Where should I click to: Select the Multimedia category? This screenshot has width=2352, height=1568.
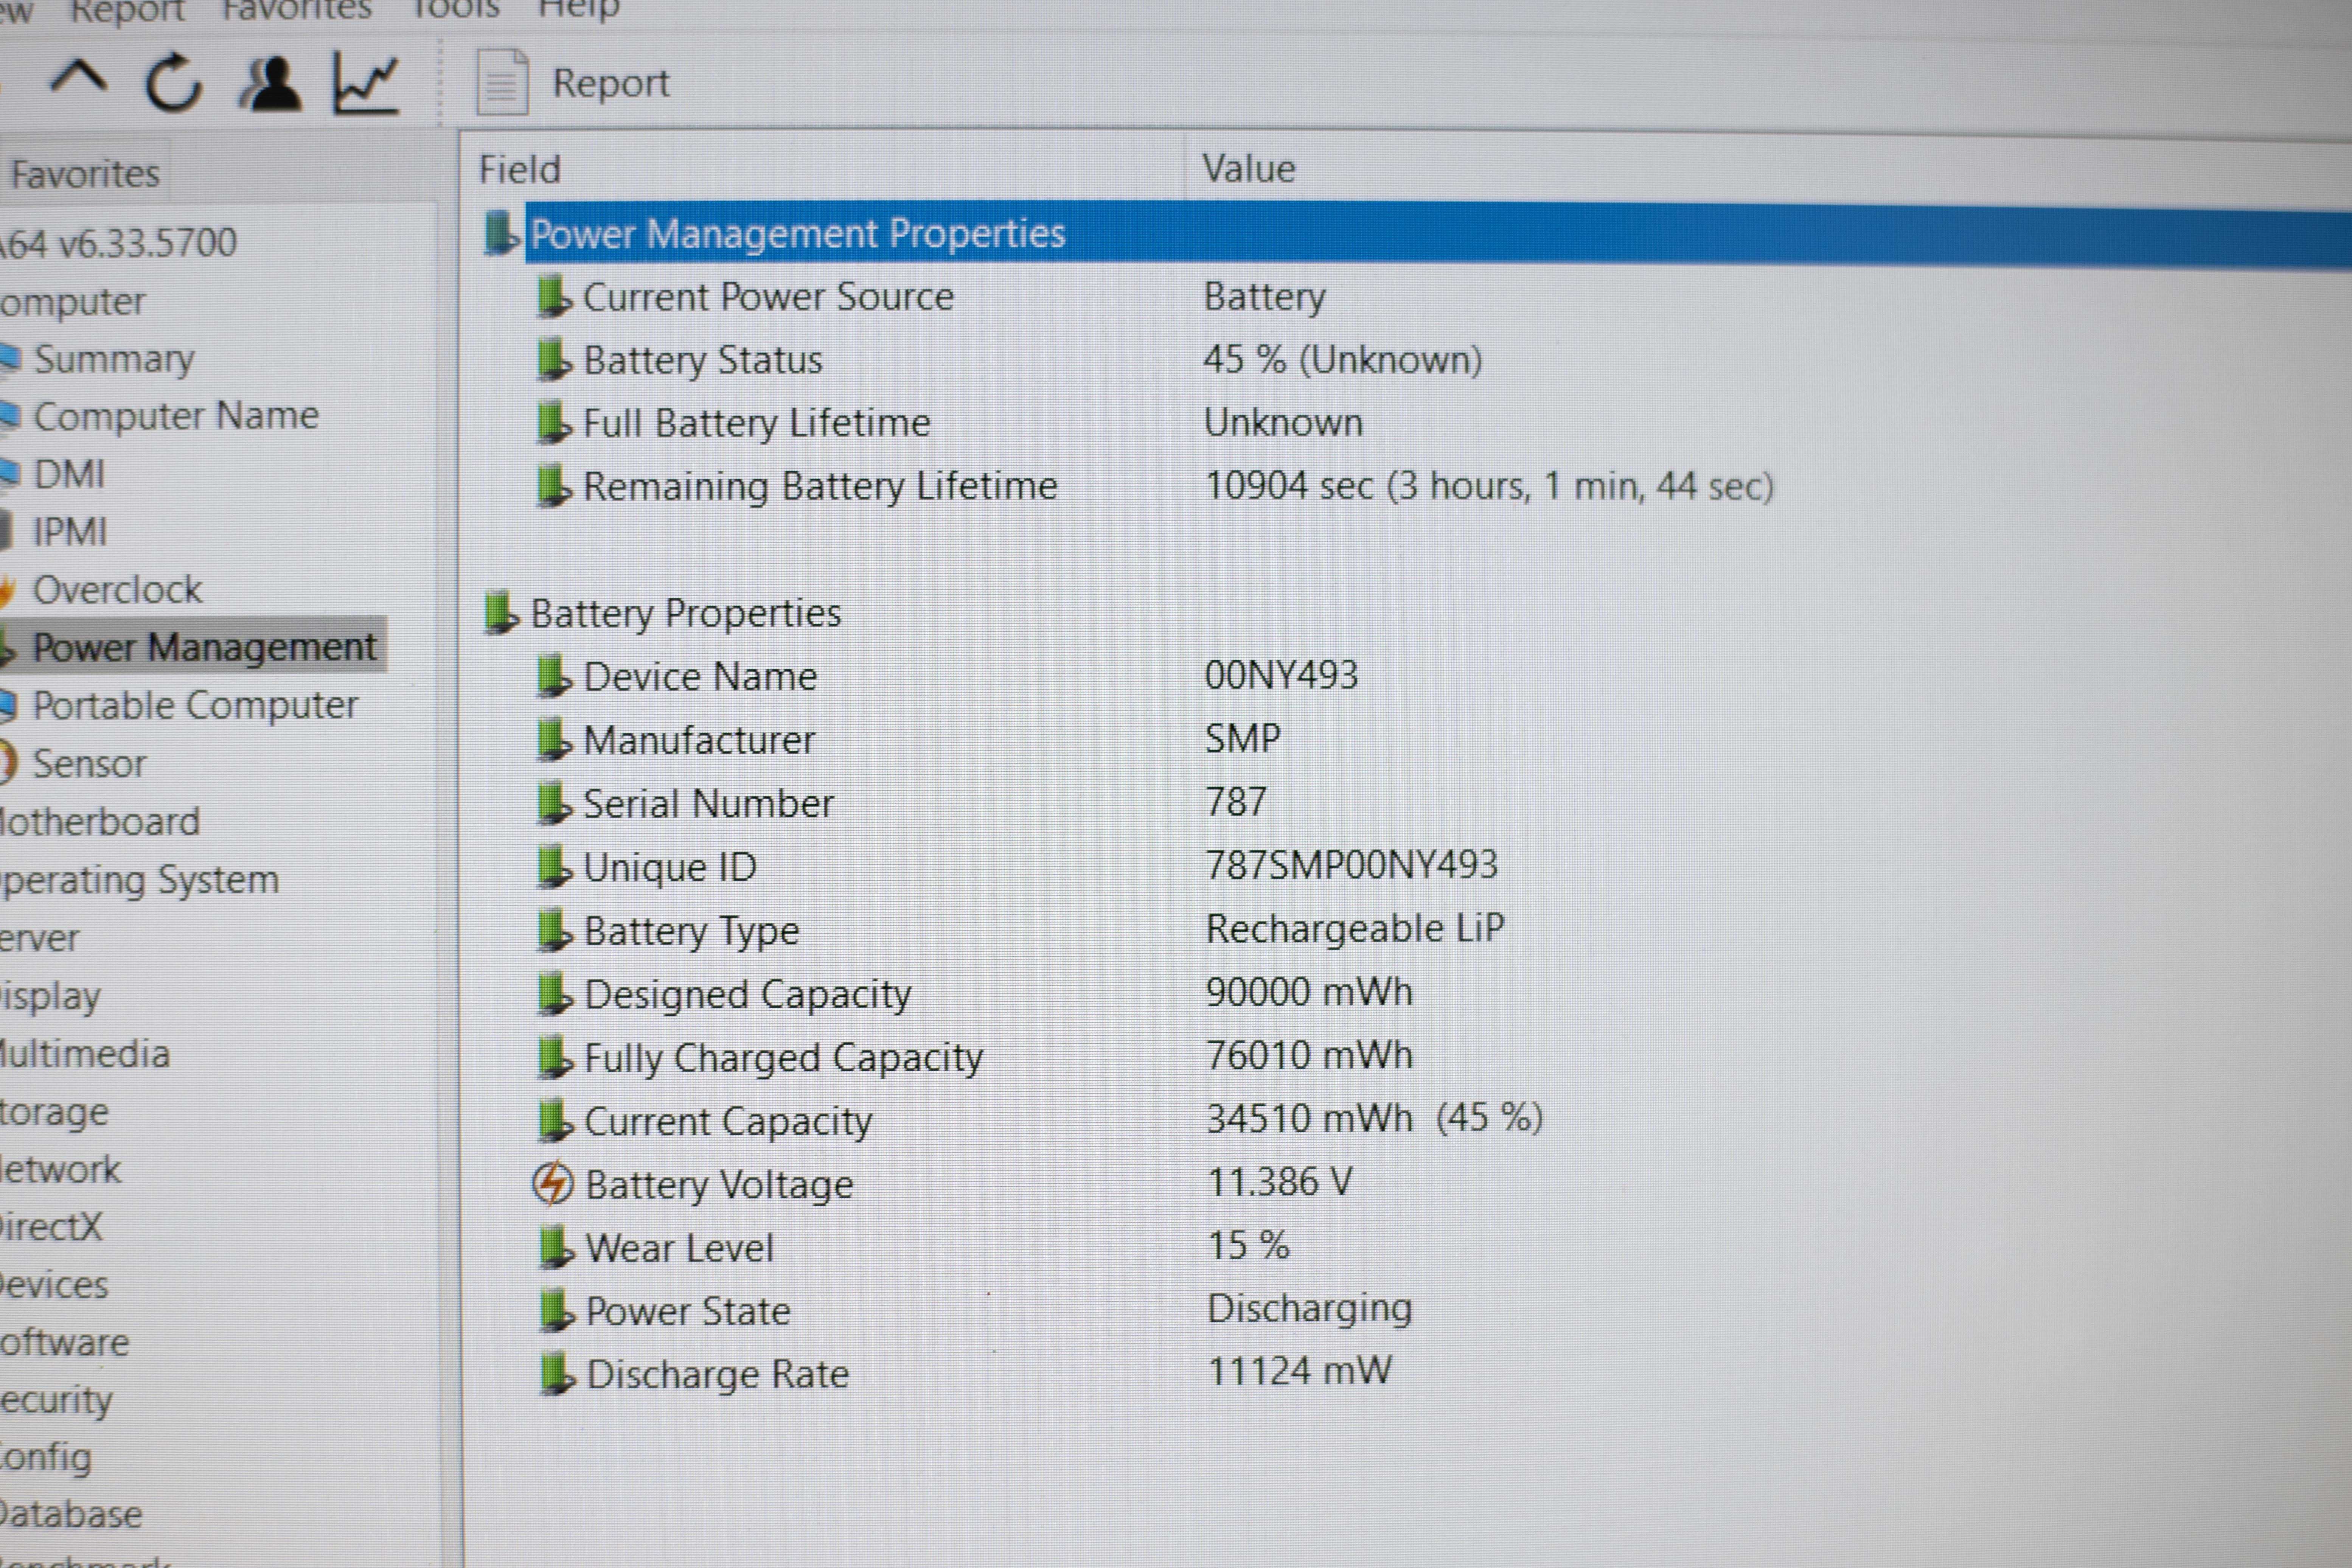pos(85,1054)
